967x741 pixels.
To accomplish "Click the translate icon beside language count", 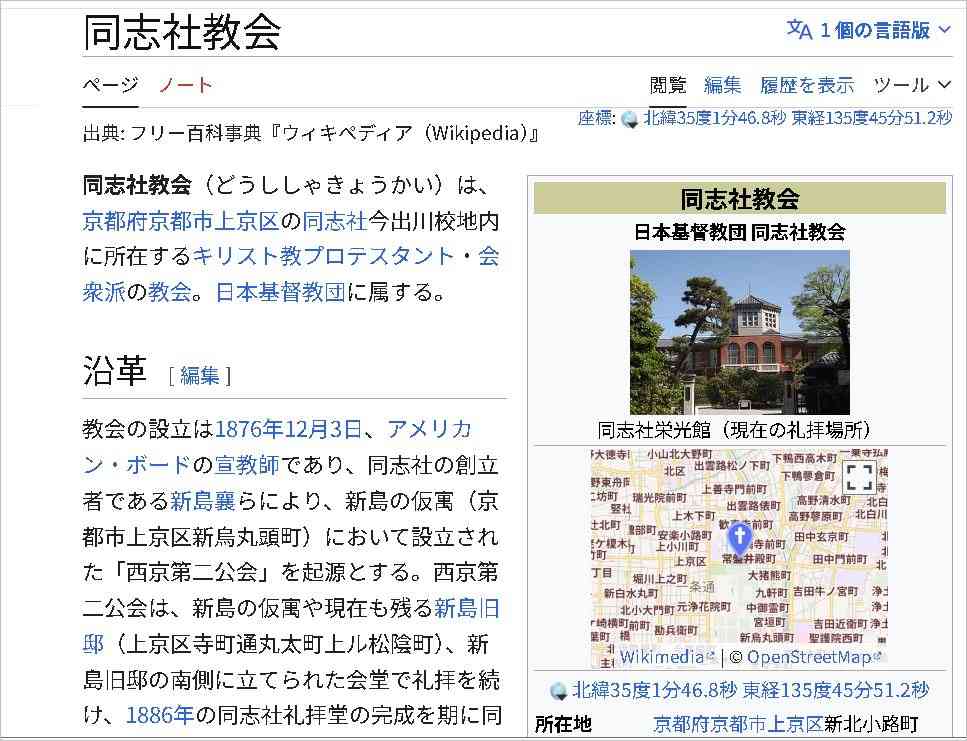I will [799, 30].
